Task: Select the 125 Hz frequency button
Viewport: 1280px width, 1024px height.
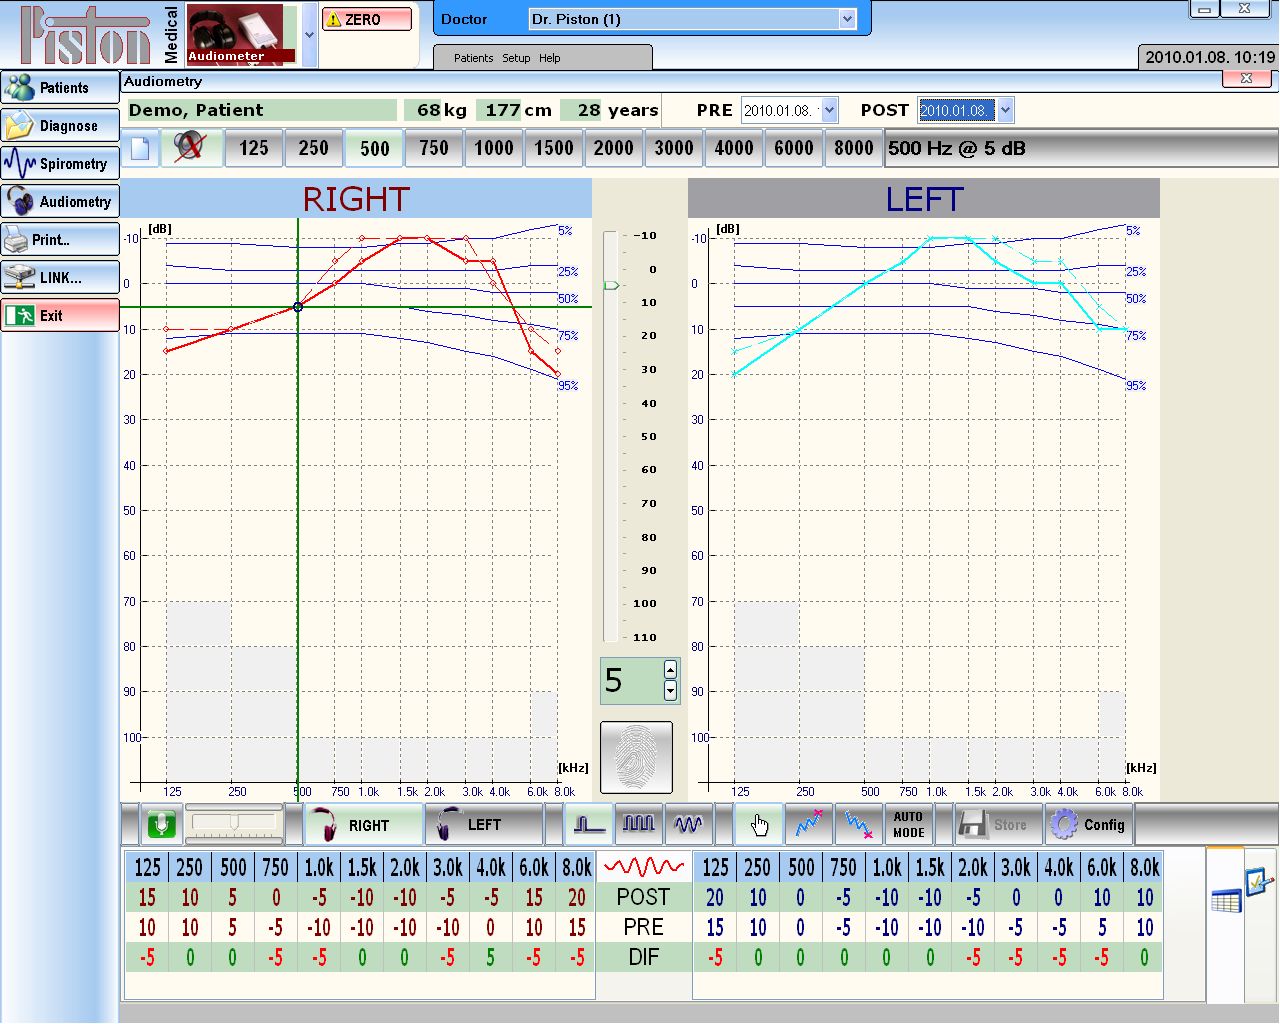Action: (x=254, y=148)
